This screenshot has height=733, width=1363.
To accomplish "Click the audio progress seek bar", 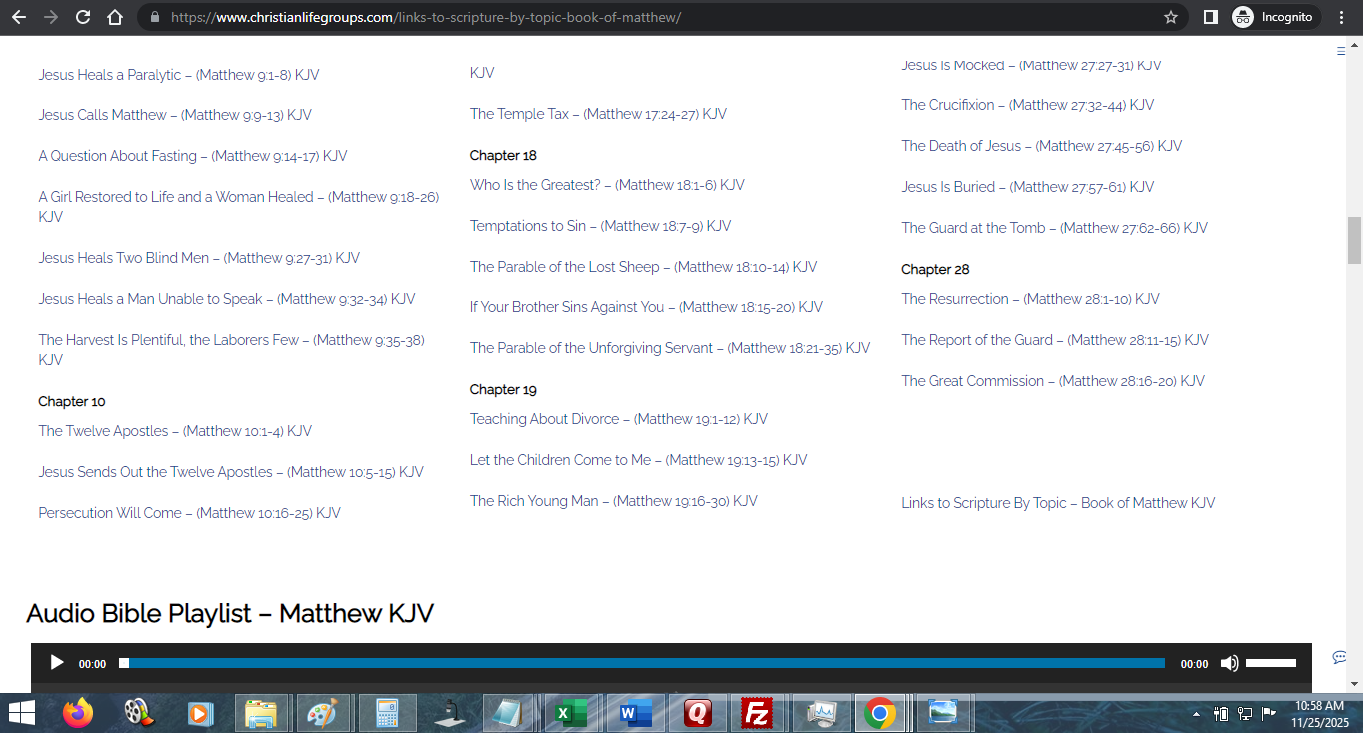I will coord(640,663).
